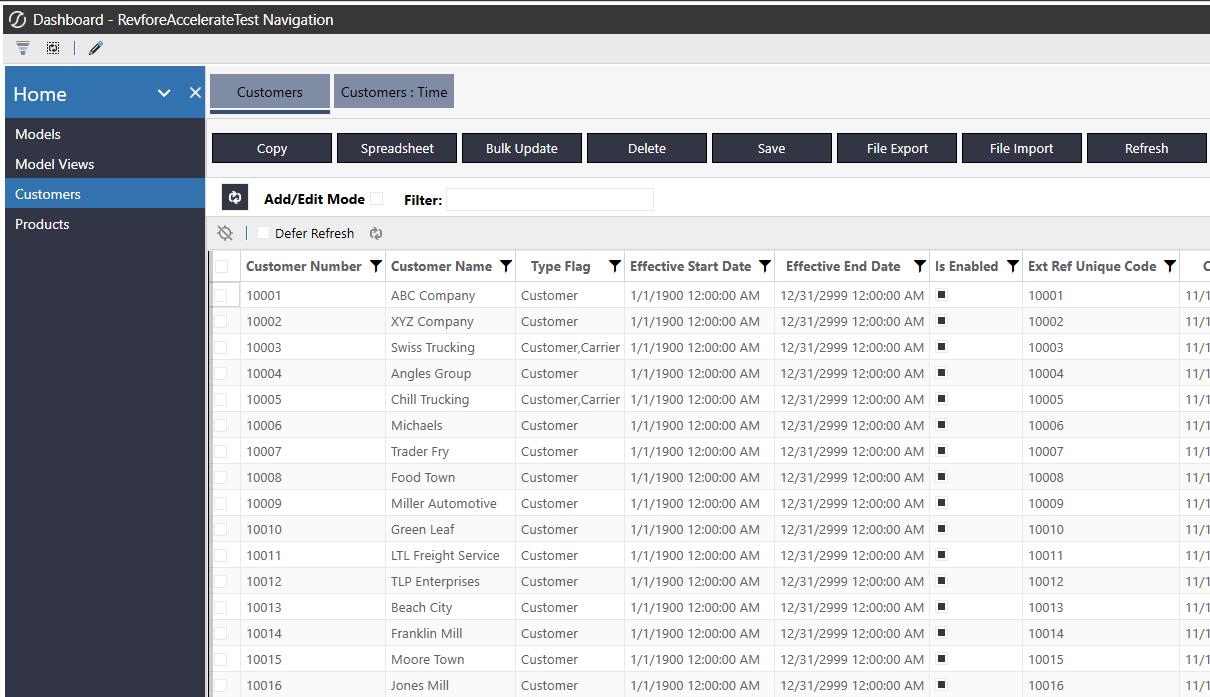Open the Effective Start Date filter dropdown
1210x697 pixels.
pos(765,266)
